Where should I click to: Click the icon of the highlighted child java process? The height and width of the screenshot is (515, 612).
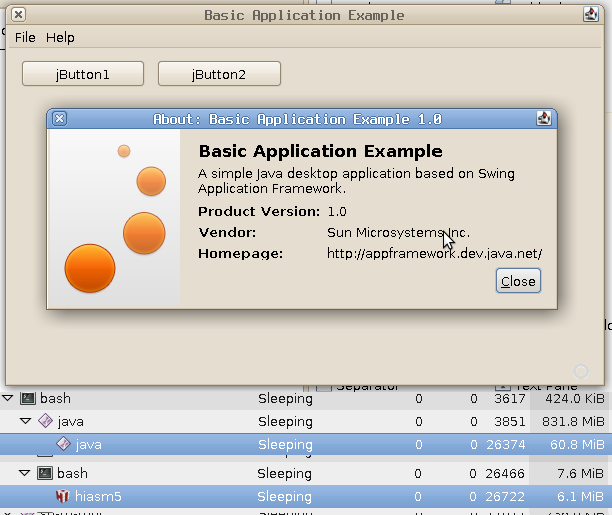click(x=63, y=444)
